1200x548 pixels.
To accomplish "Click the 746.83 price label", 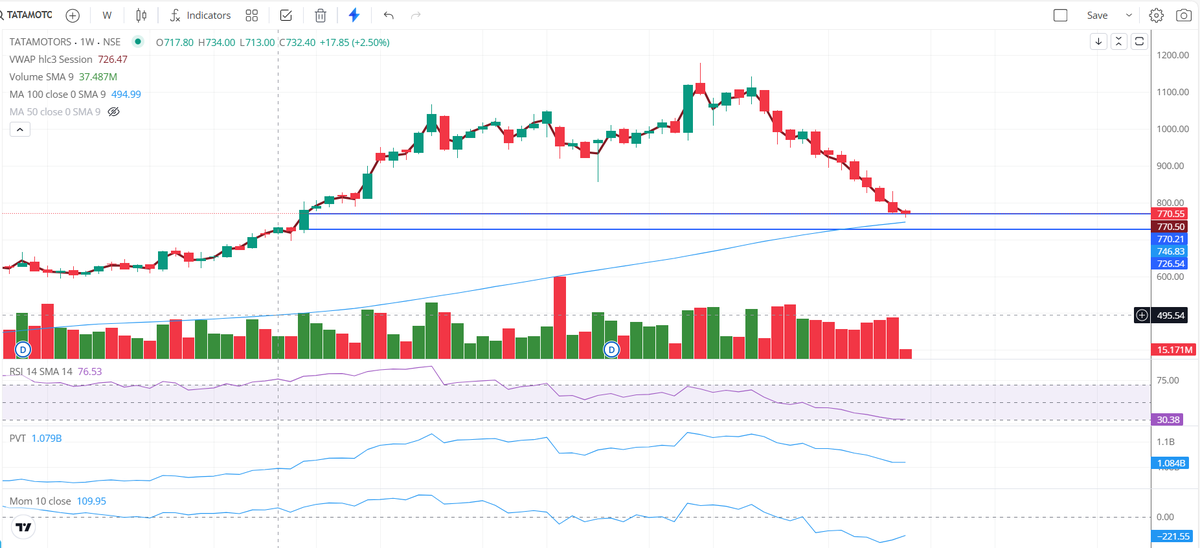I will tap(1170, 252).
